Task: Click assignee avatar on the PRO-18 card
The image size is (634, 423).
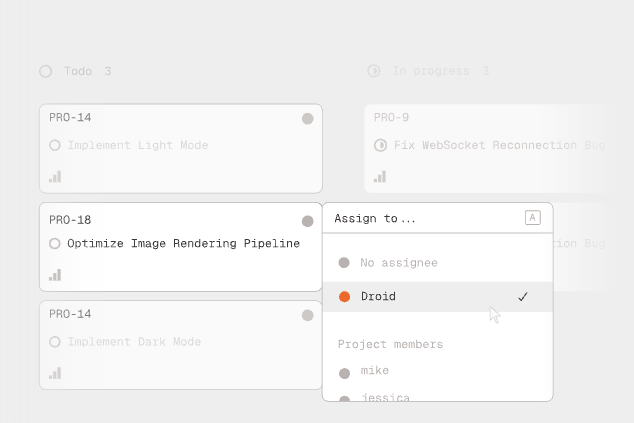Action: pos(308,221)
